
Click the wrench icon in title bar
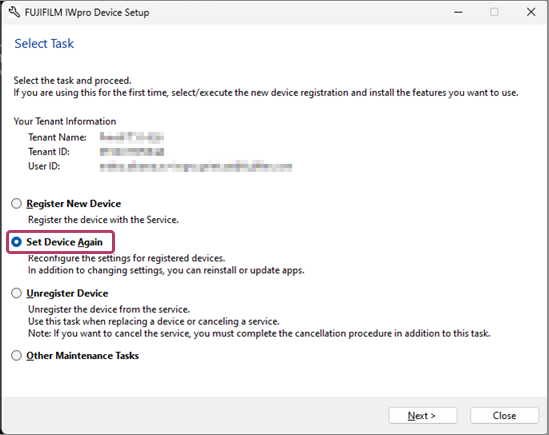coord(14,12)
